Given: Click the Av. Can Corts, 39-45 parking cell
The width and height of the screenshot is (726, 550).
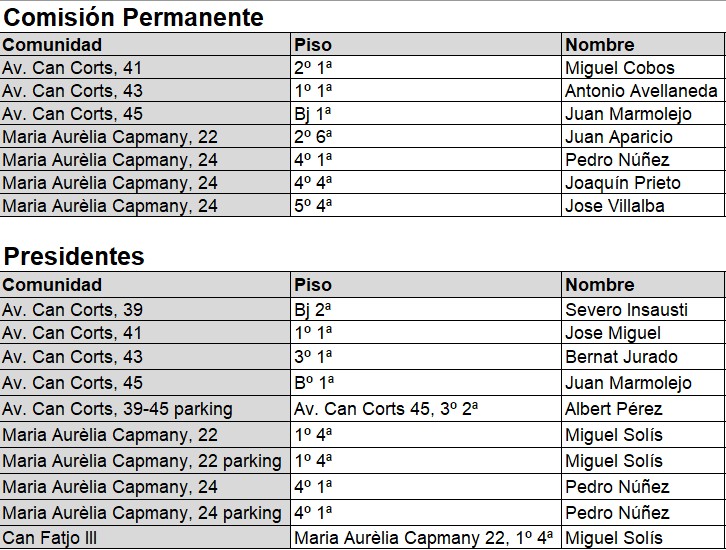Looking at the screenshot, I should [x=118, y=409].
